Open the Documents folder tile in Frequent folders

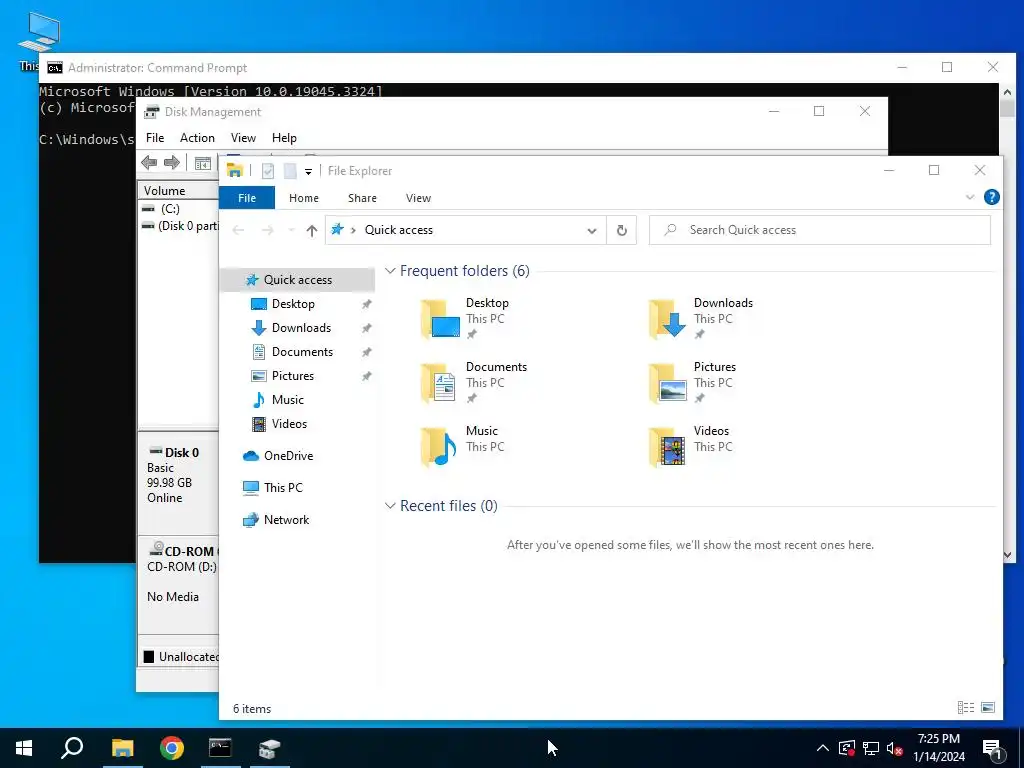pyautogui.click(x=473, y=382)
